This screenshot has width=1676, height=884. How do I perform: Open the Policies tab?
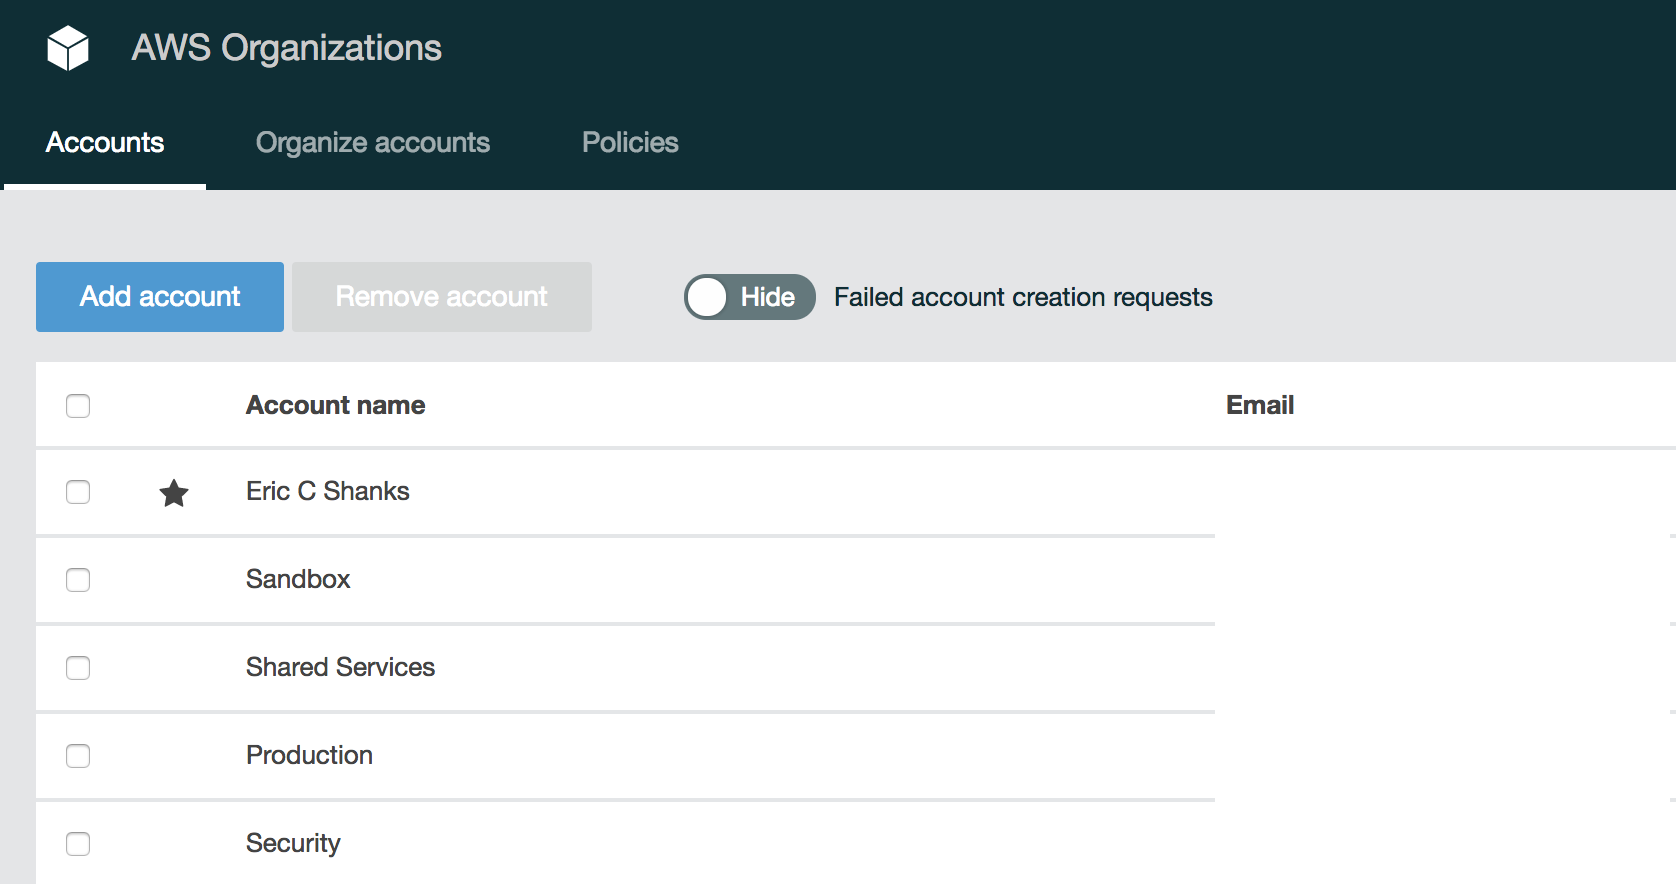pos(630,143)
